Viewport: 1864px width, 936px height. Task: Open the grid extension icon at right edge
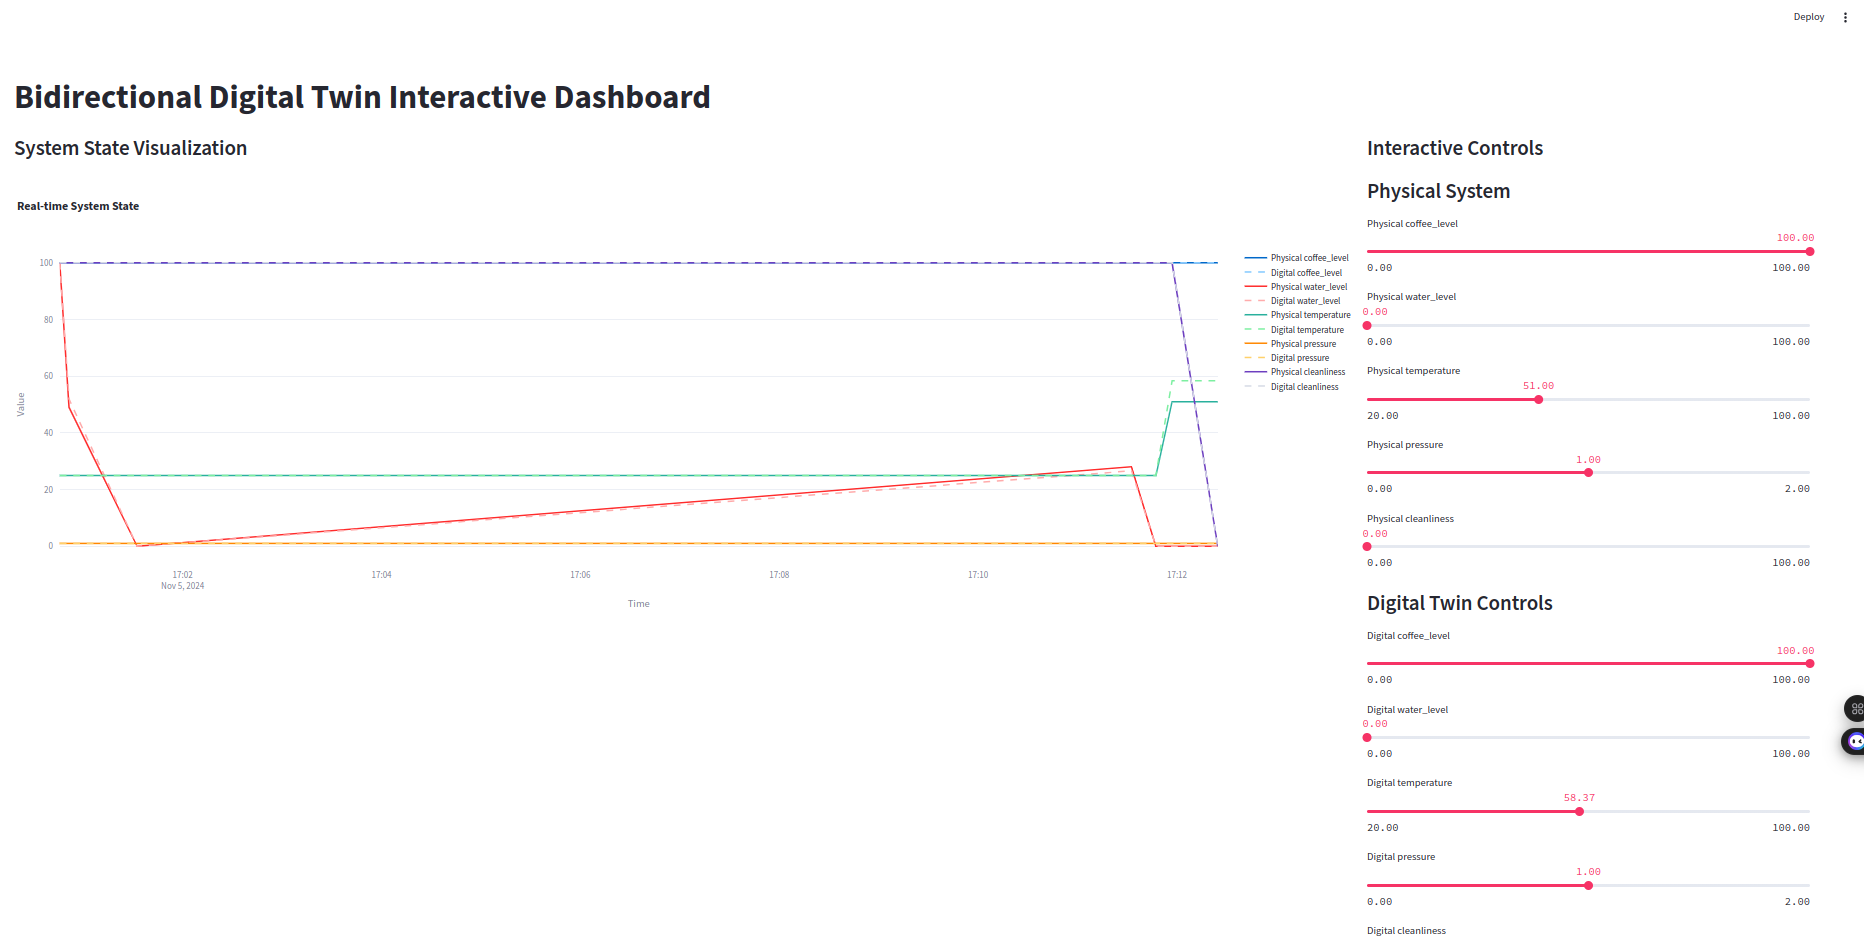1855,708
